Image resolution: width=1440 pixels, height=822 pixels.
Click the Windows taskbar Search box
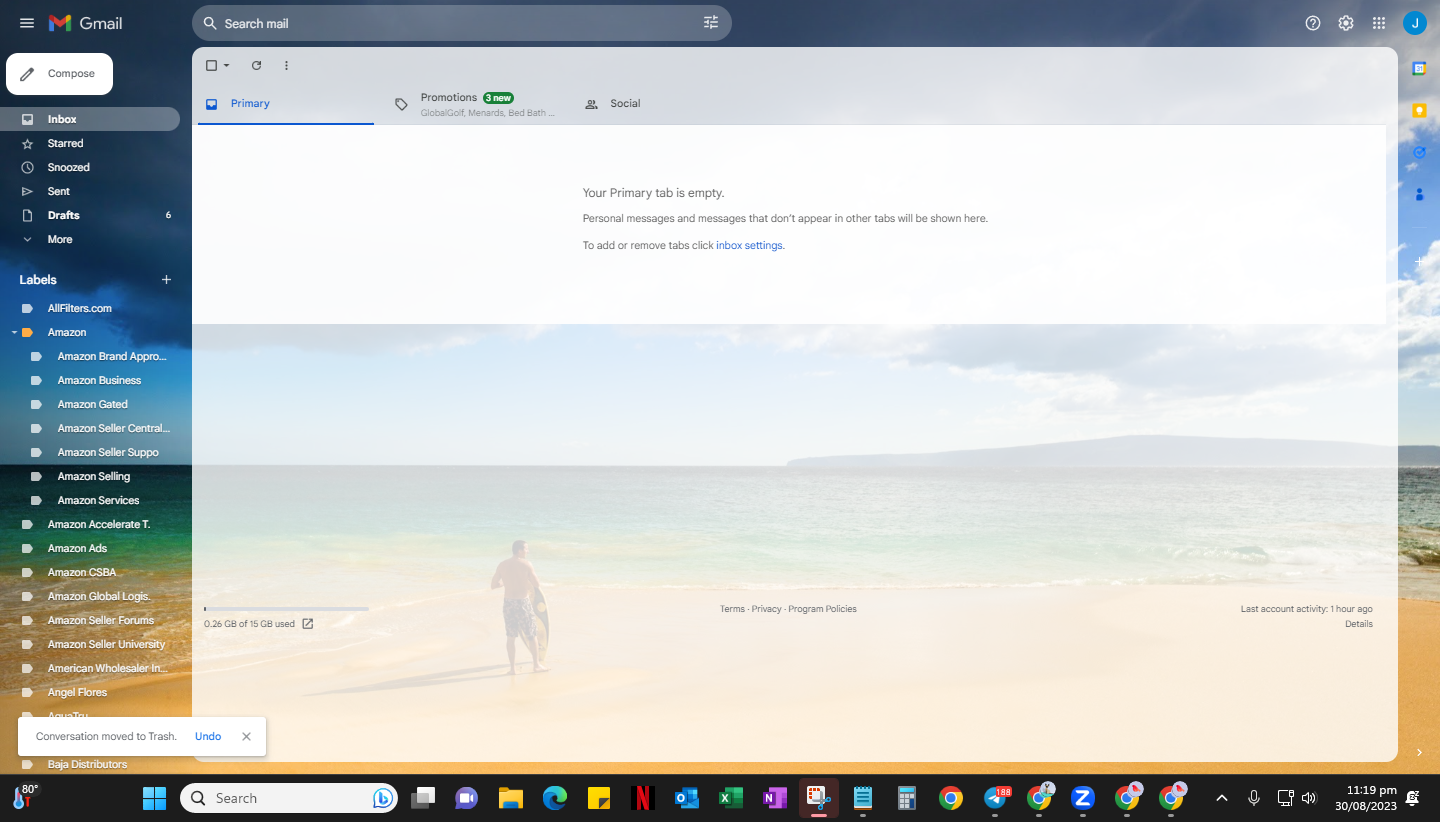(x=289, y=798)
